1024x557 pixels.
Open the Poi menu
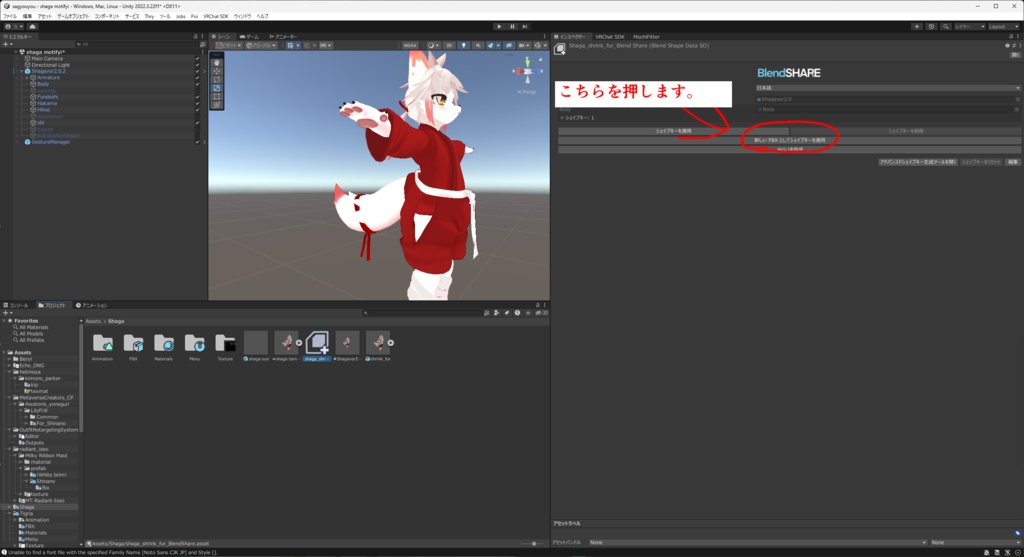[x=195, y=16]
